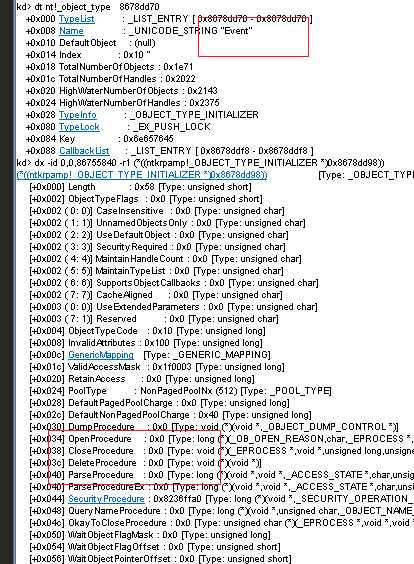This screenshot has height=564, width=414.
Task: Click the CallbackList link
Action: pos(84,151)
